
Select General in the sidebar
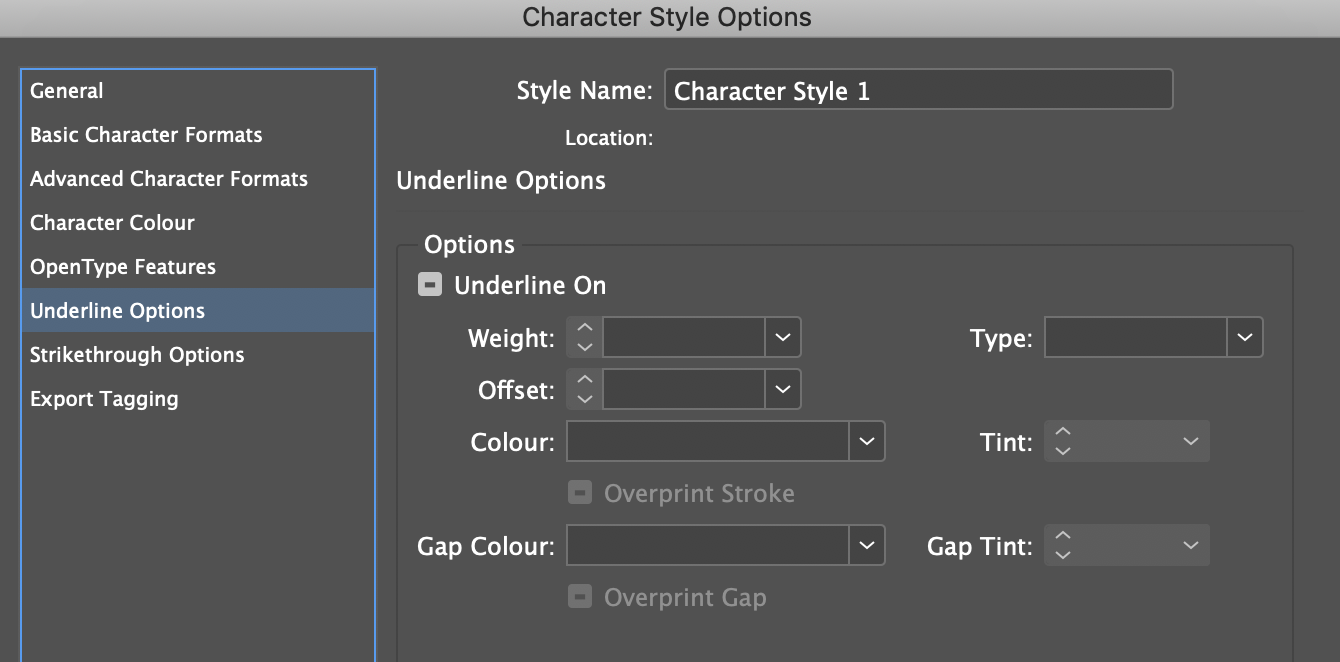[x=67, y=90]
